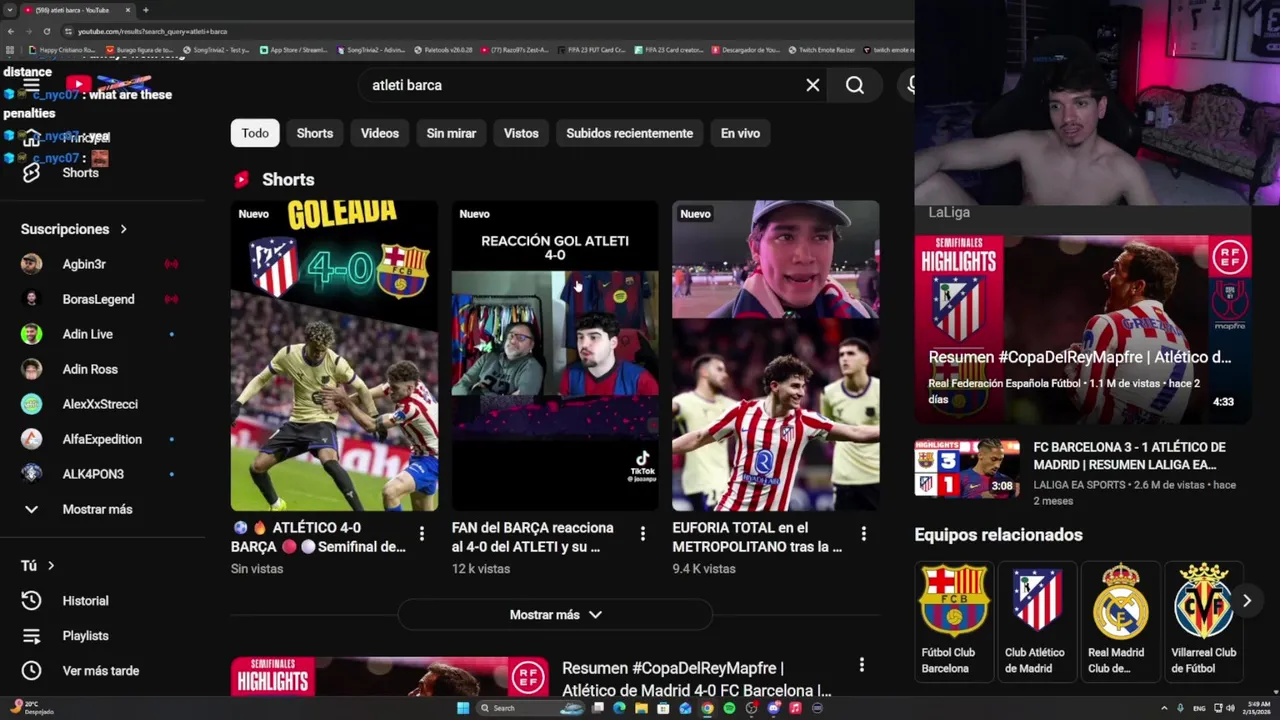Open Spotify from the taskbar
The height and width of the screenshot is (720, 1280).
(729, 708)
